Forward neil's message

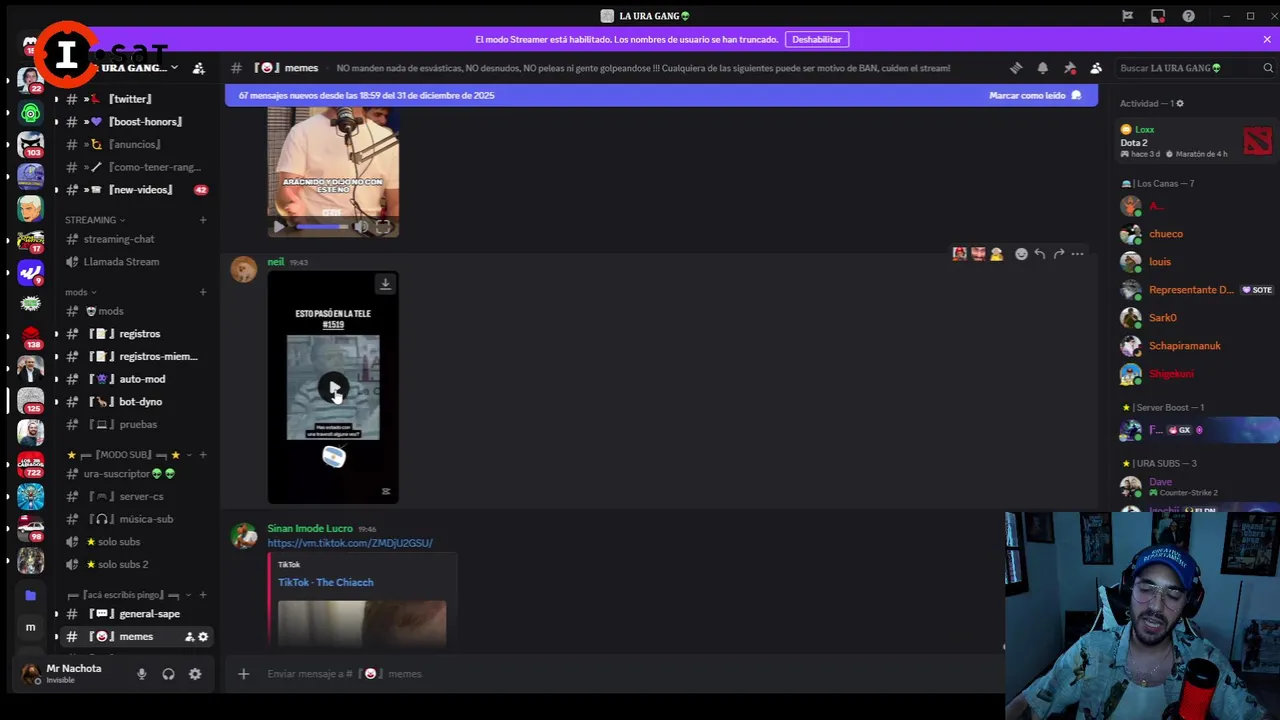point(1058,254)
